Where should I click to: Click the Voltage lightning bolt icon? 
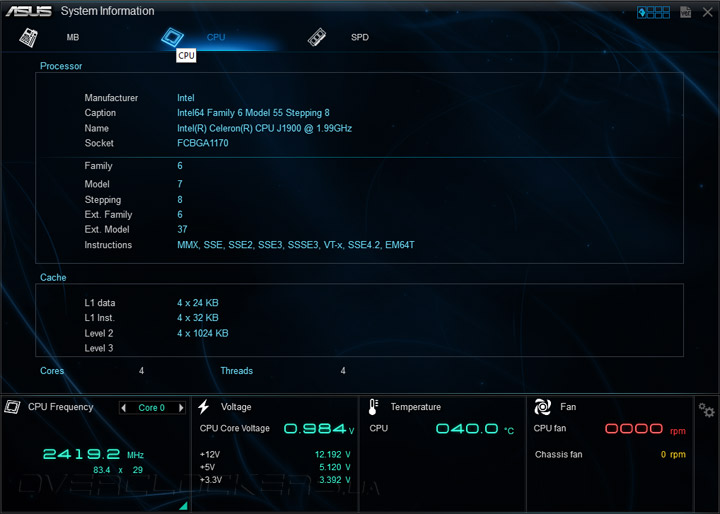[204, 407]
